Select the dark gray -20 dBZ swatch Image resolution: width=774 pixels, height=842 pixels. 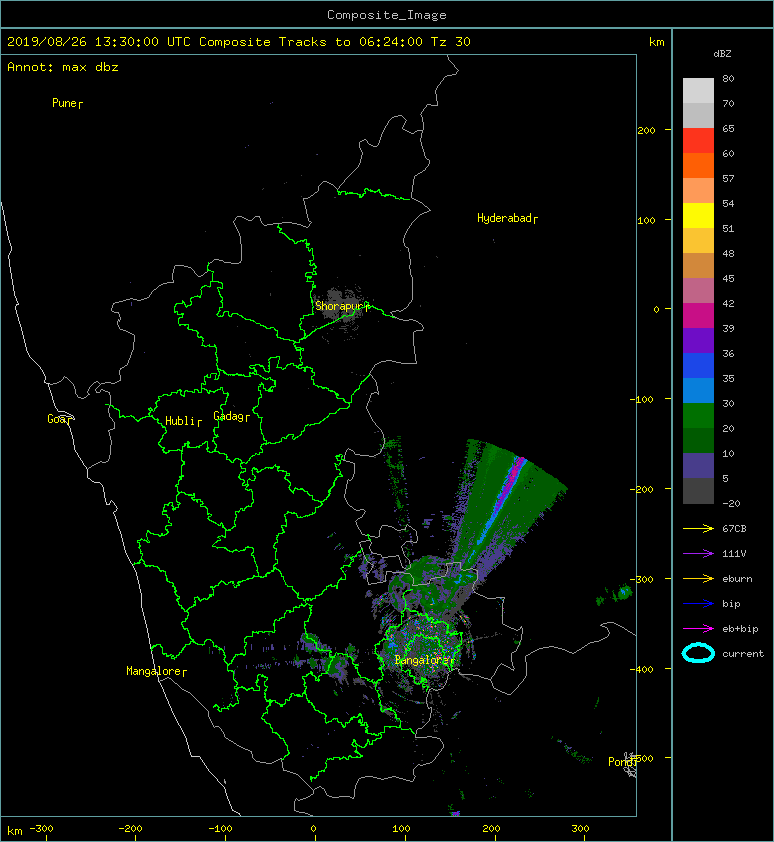[698, 491]
